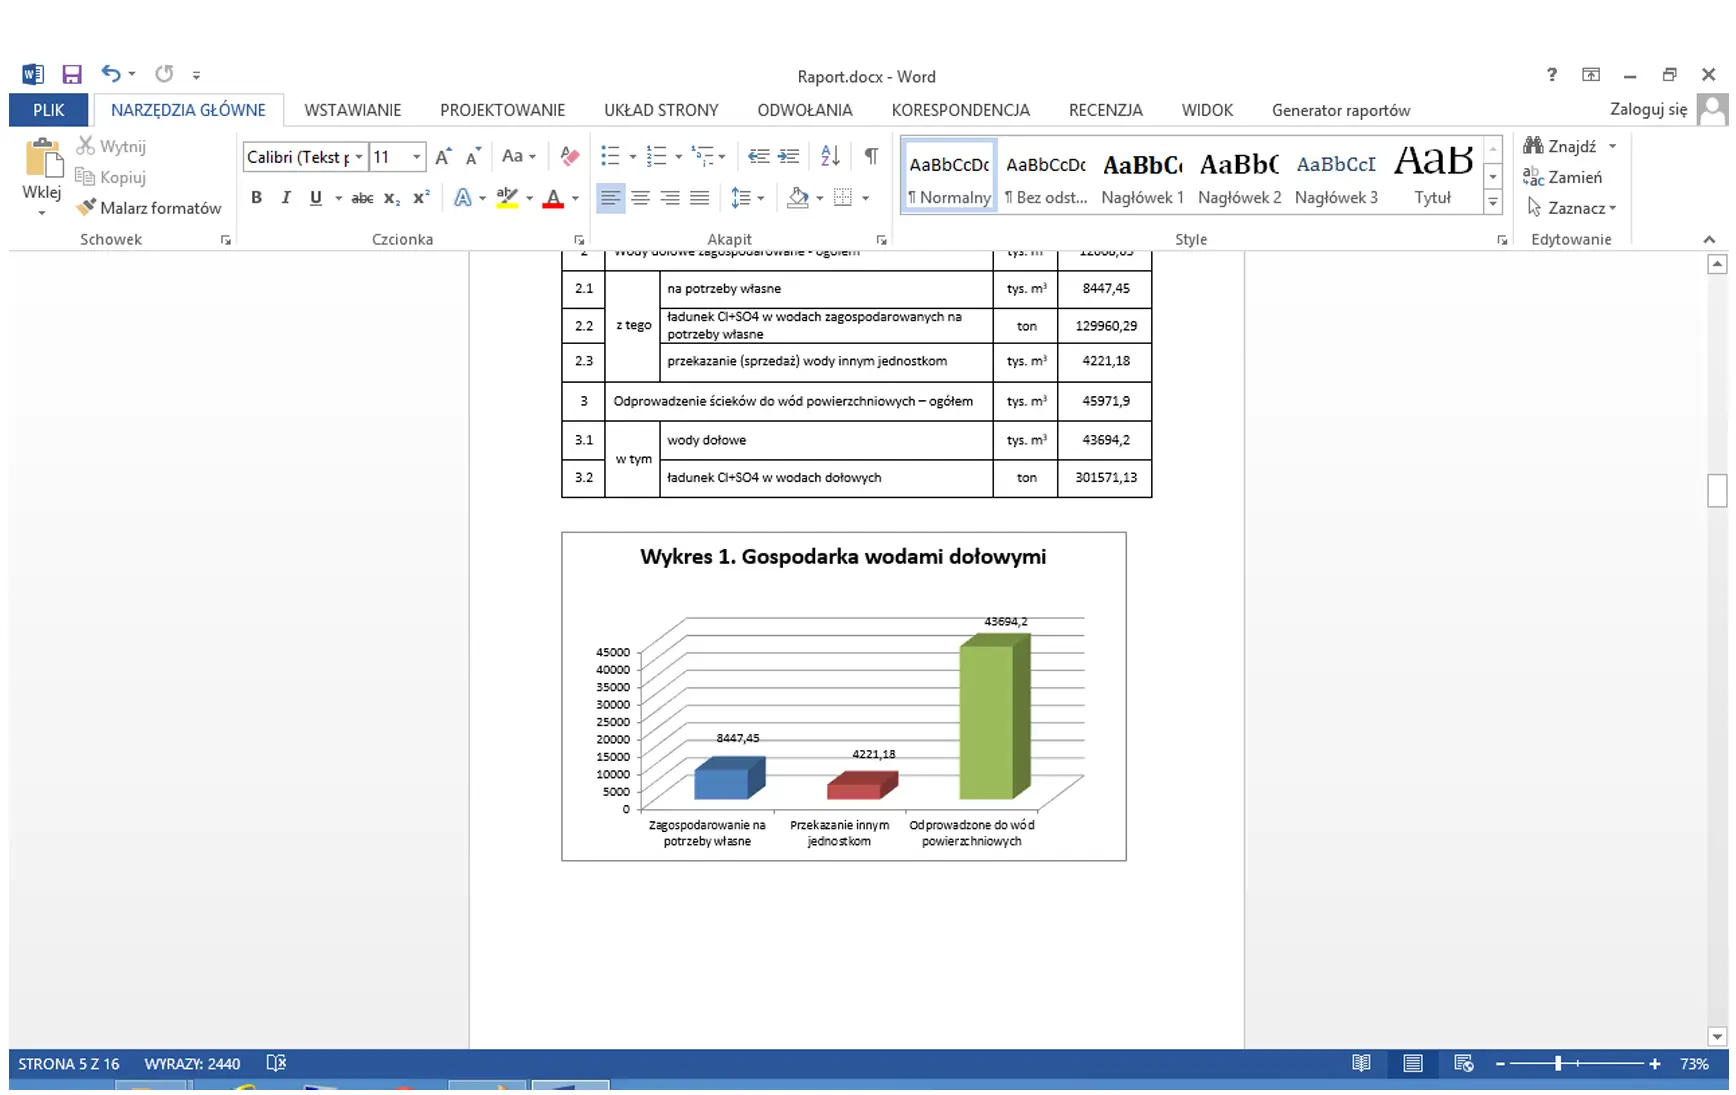Open the font size dropdown
1736x1095 pixels.
tap(417, 157)
